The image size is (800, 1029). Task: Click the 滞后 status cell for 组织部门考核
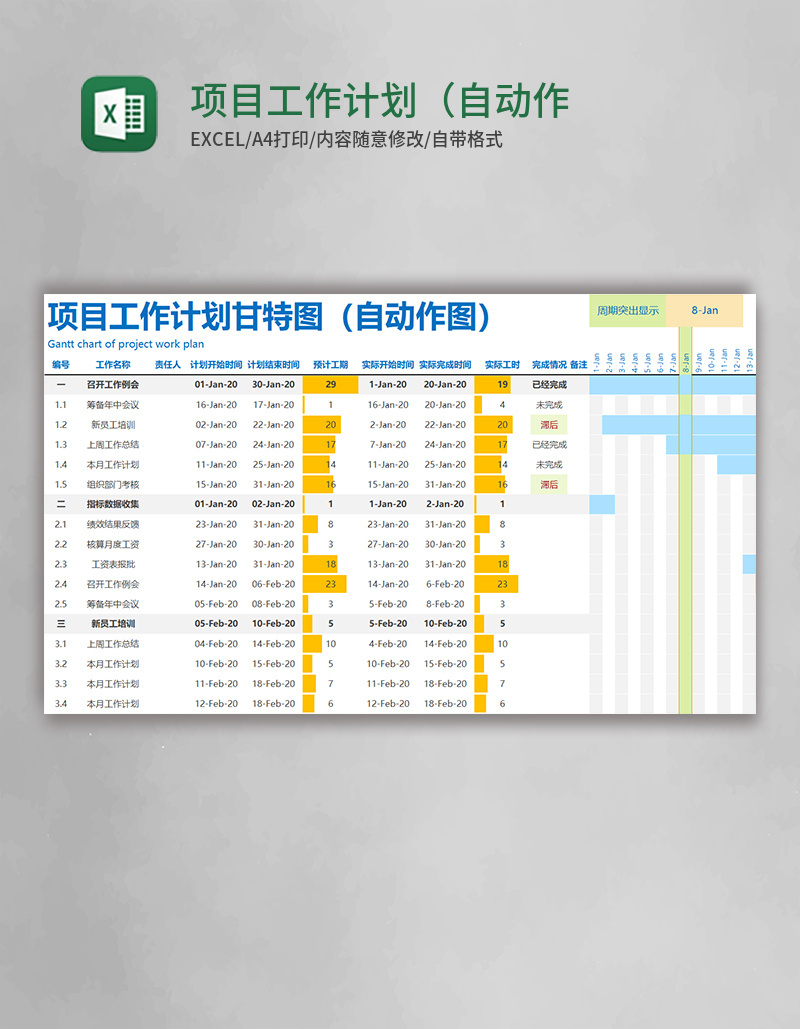(551, 483)
